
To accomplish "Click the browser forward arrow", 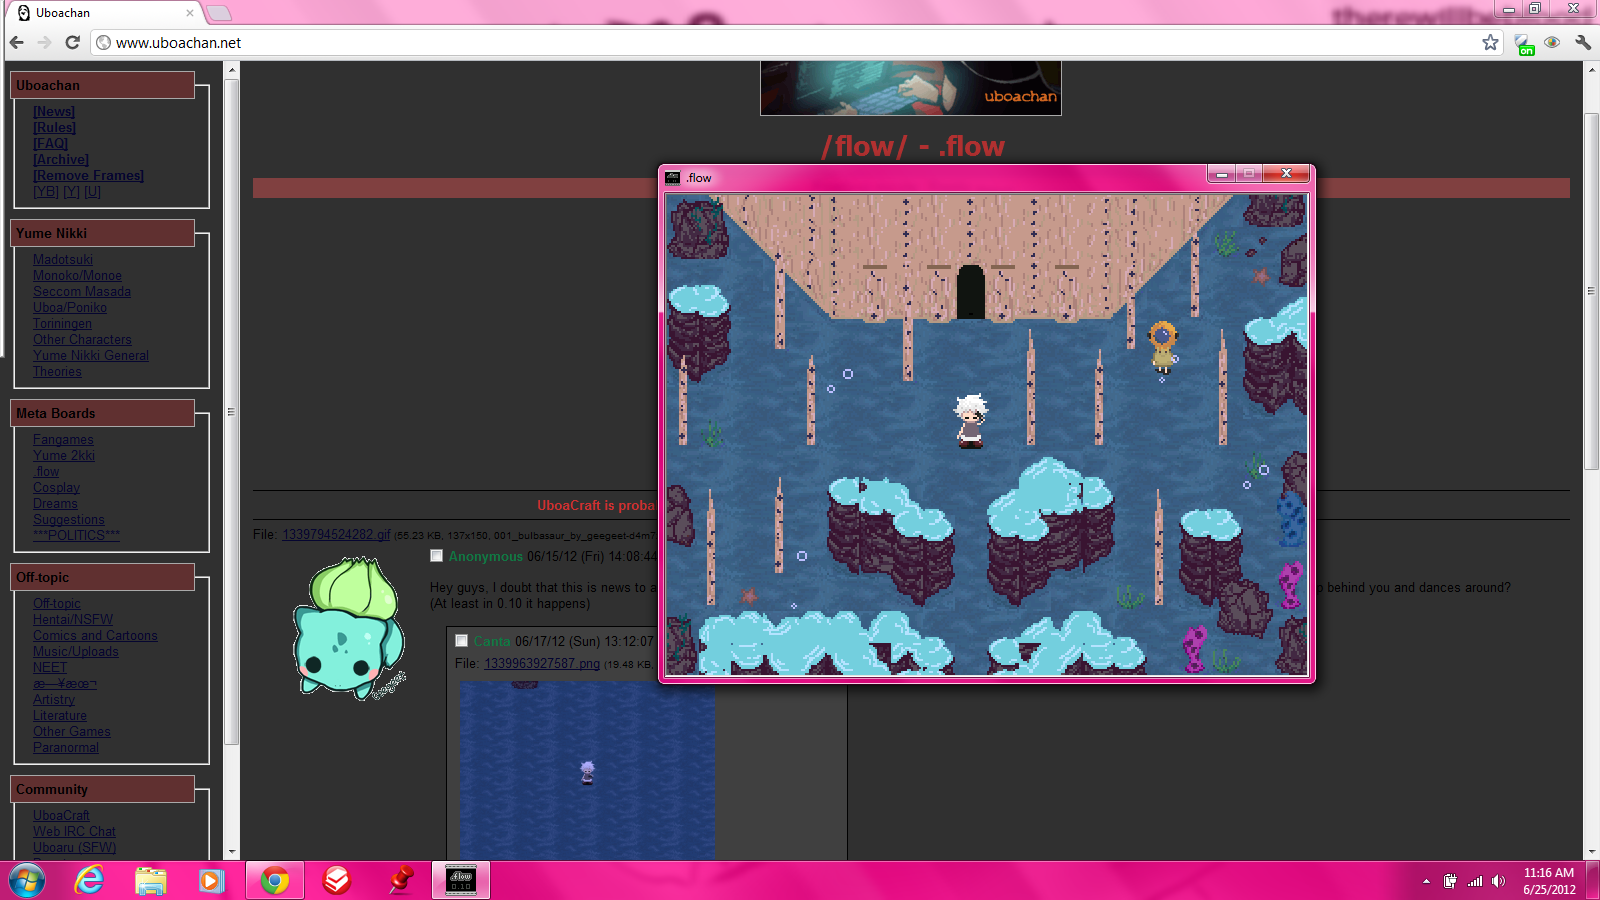I will [44, 43].
